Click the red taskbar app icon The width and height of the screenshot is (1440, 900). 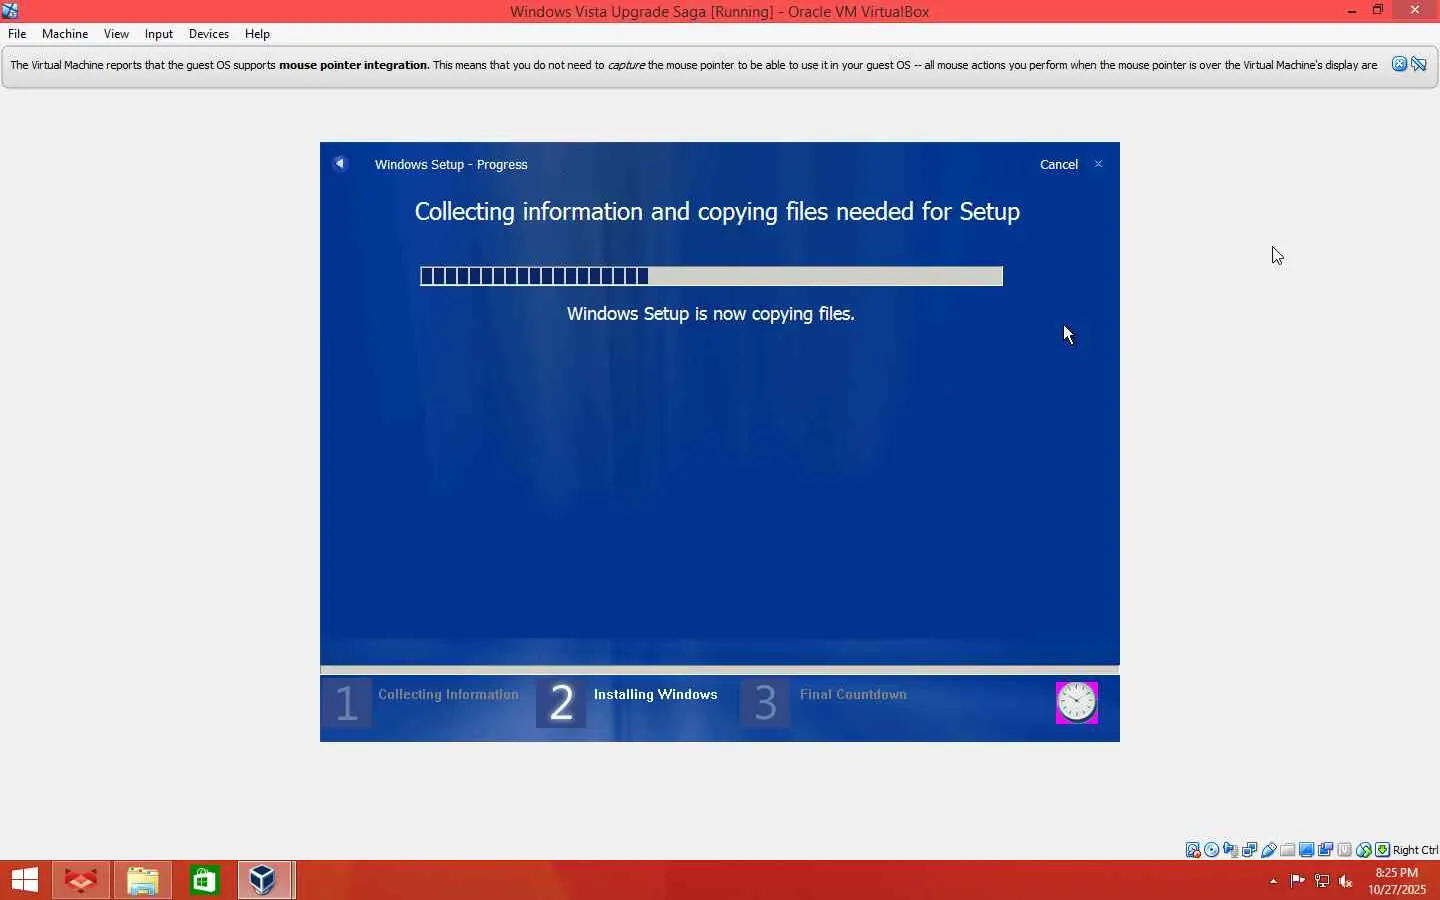tap(81, 880)
